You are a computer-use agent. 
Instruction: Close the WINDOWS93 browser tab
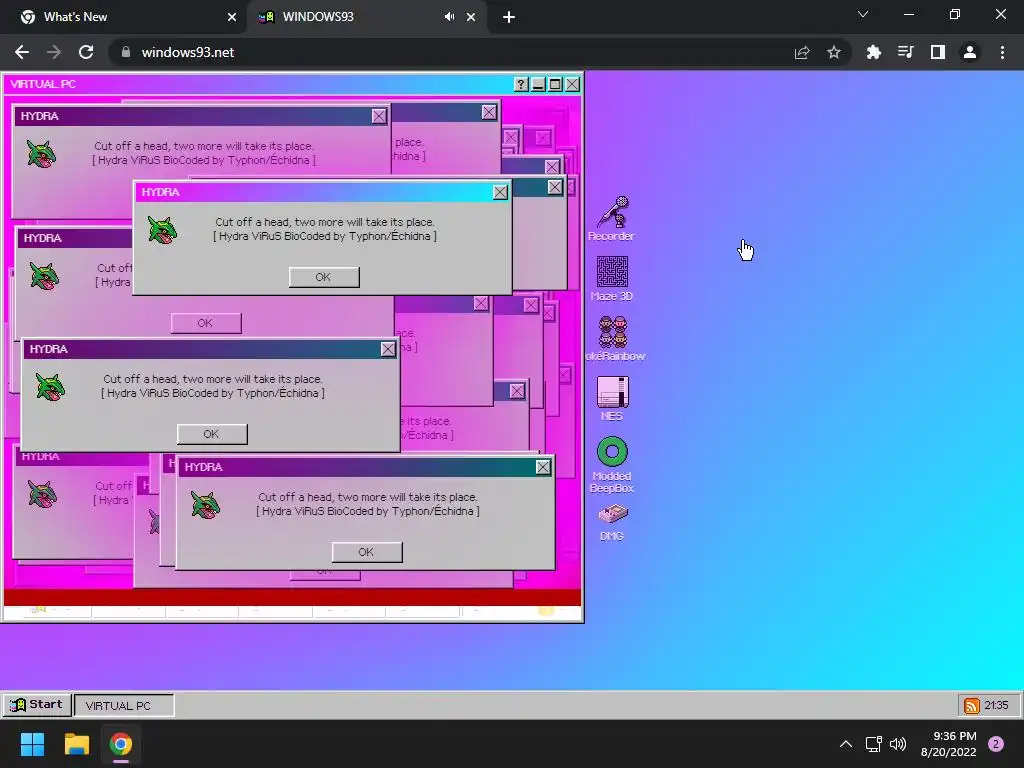coord(471,18)
